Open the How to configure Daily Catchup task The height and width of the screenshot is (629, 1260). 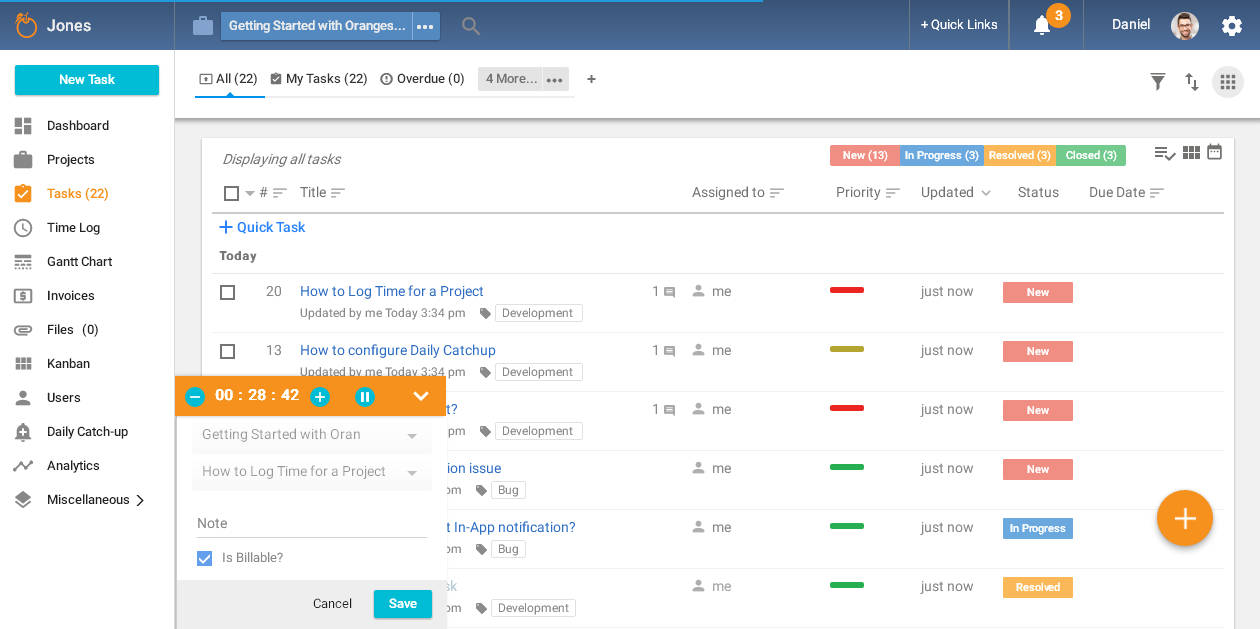[397, 350]
